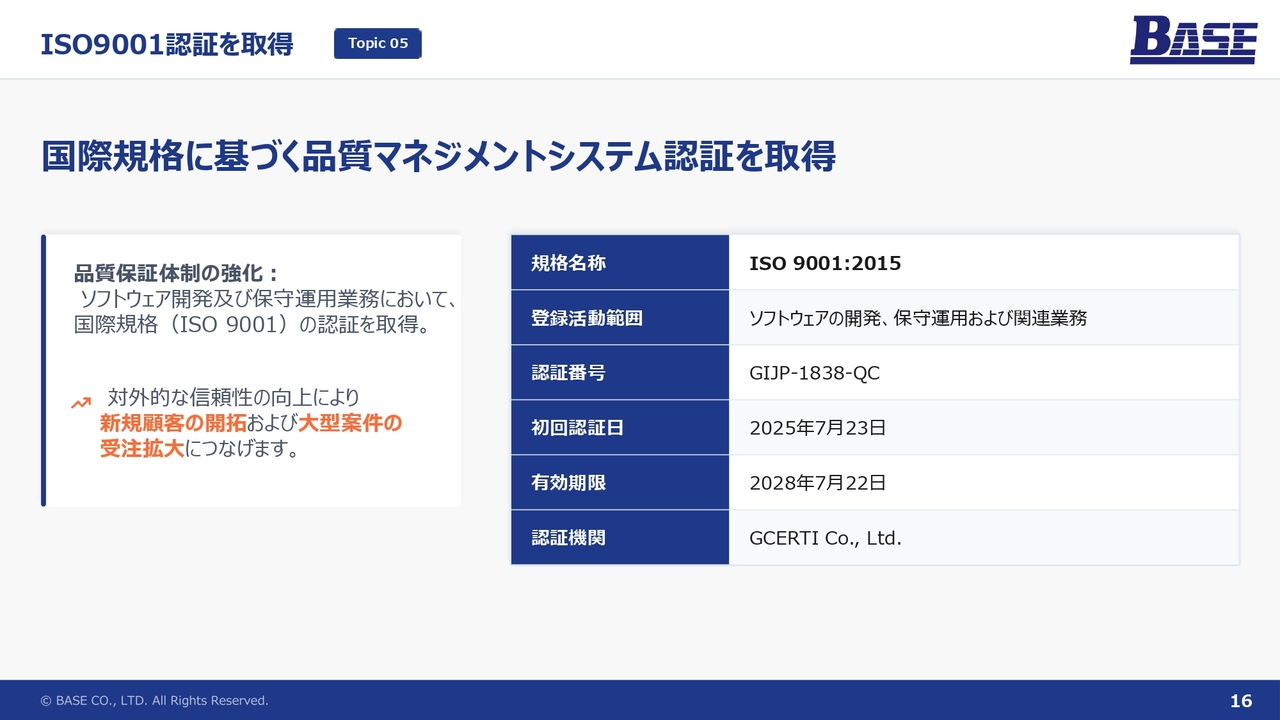The width and height of the screenshot is (1280, 720).
Task: Click the 認証機関 row label
Action: pos(568,538)
